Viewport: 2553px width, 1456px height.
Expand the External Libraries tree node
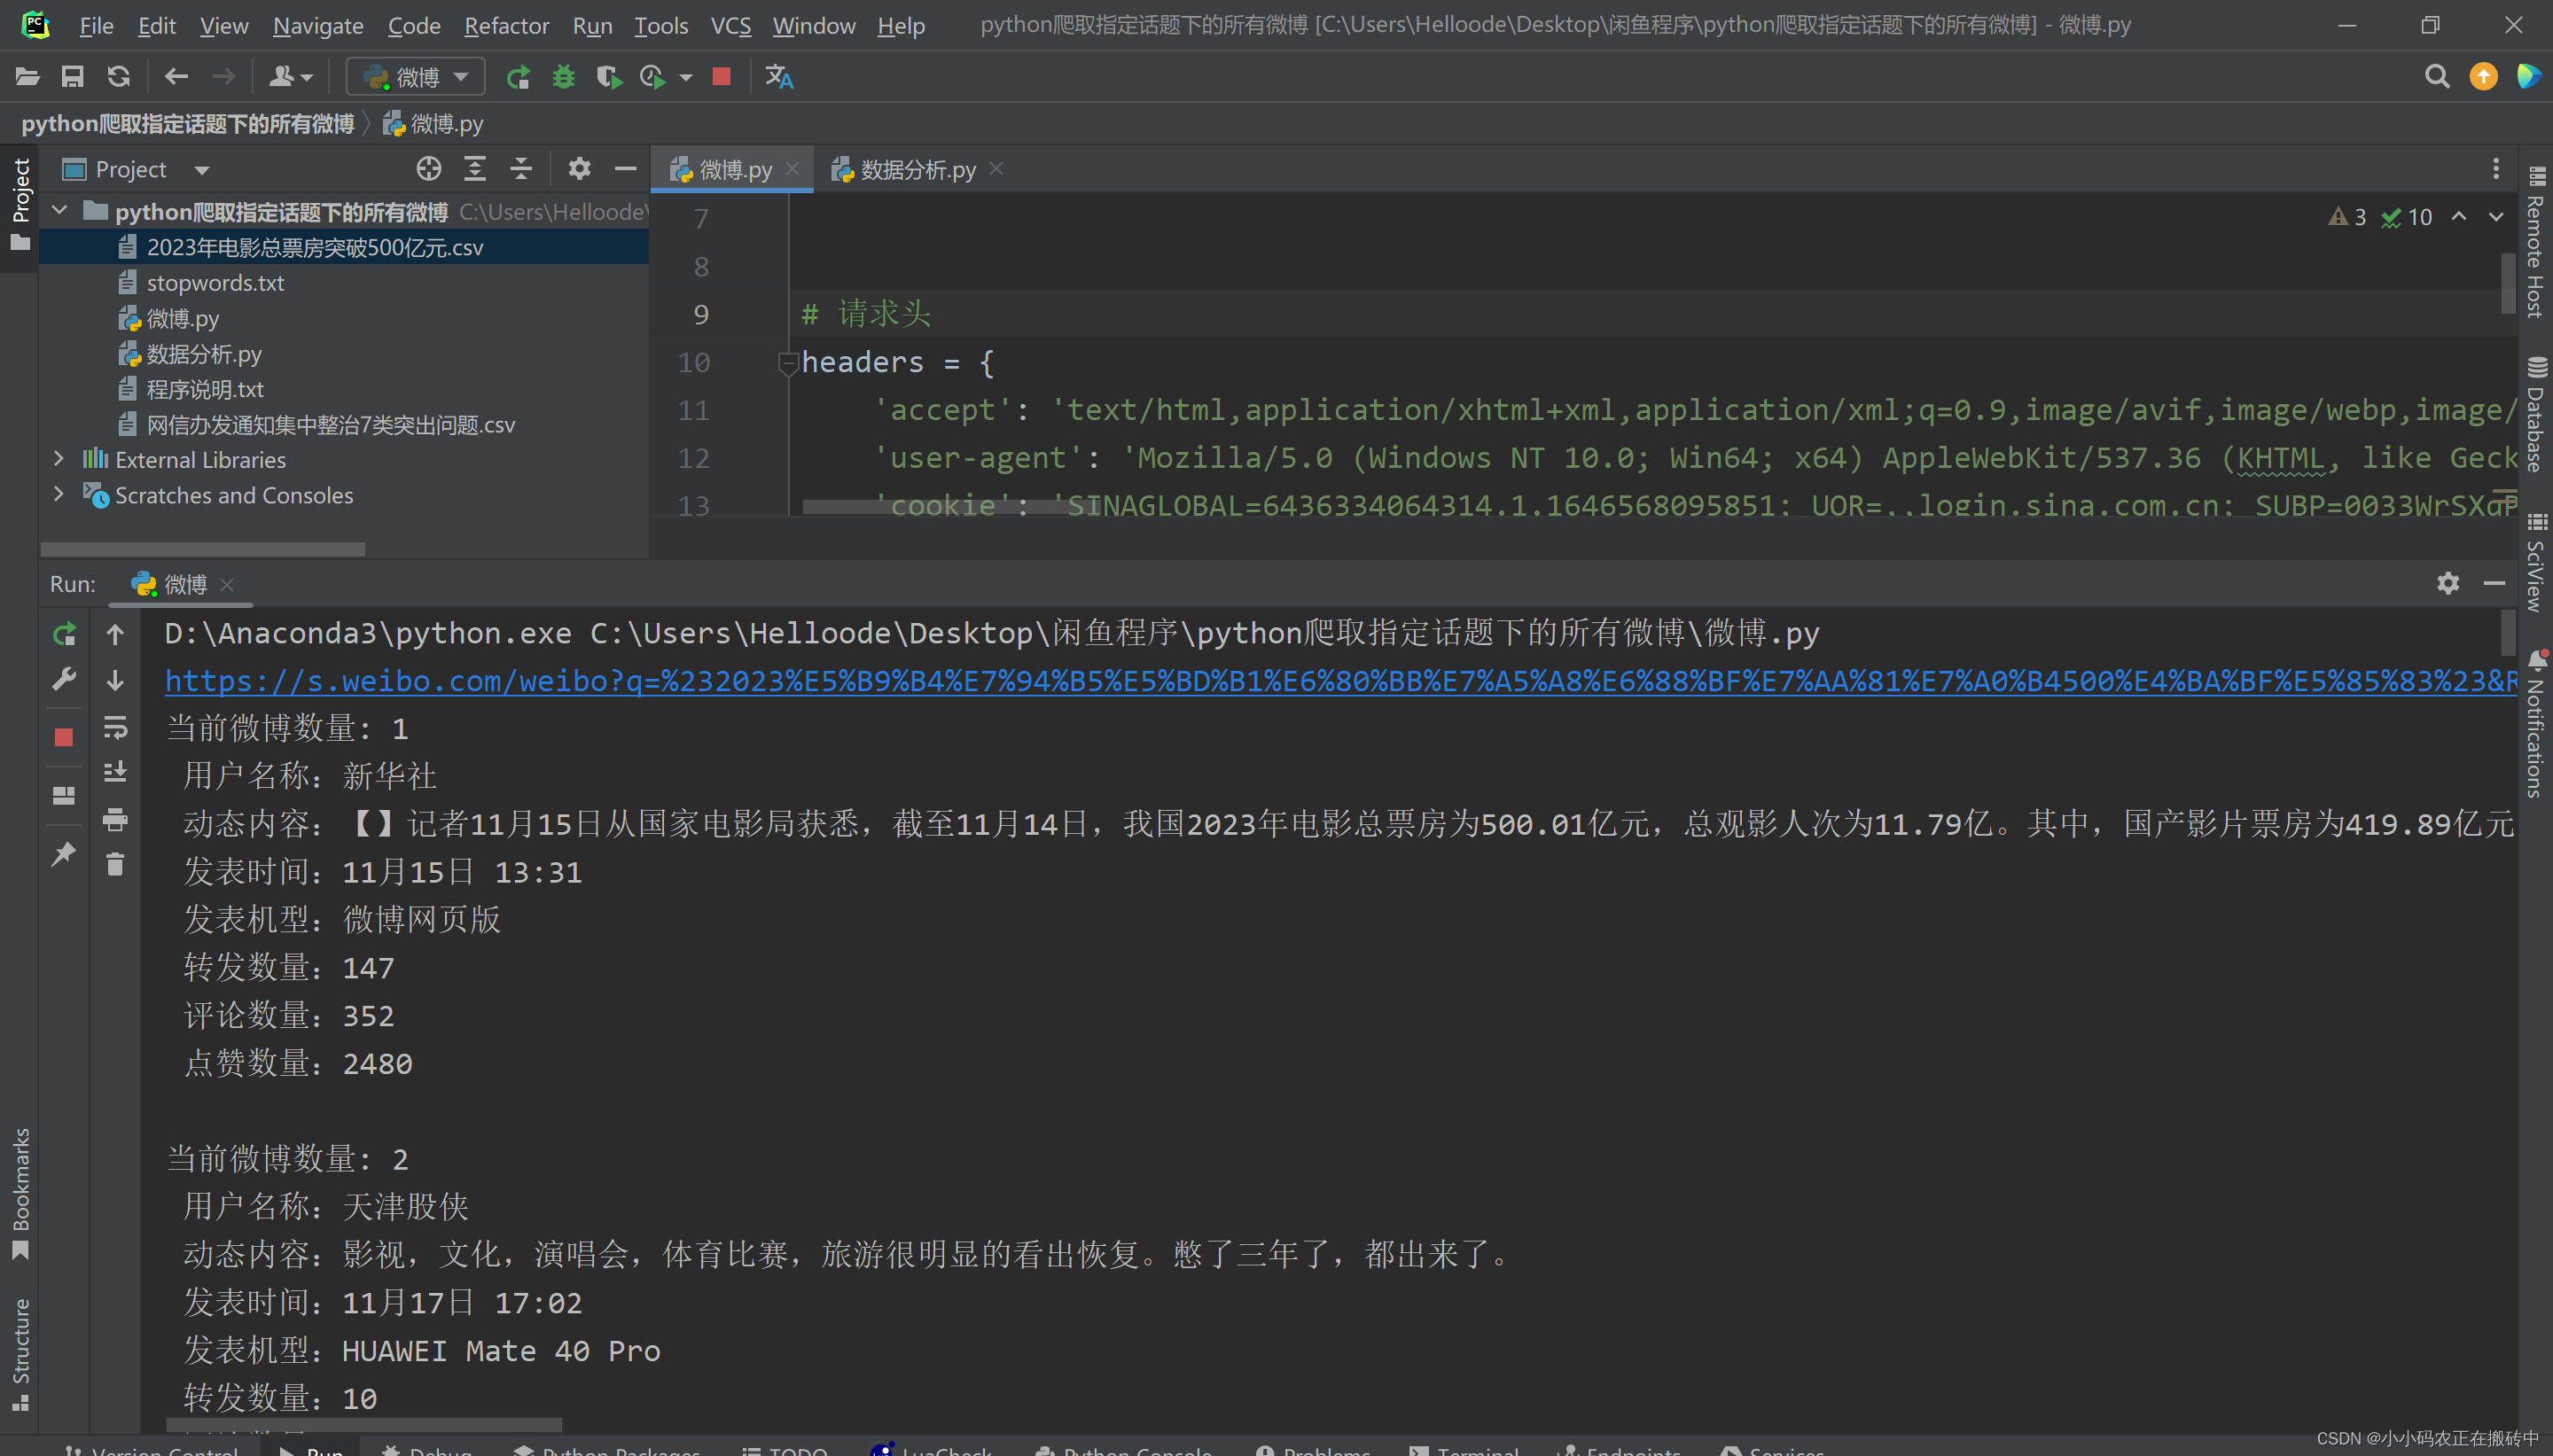tap(59, 459)
